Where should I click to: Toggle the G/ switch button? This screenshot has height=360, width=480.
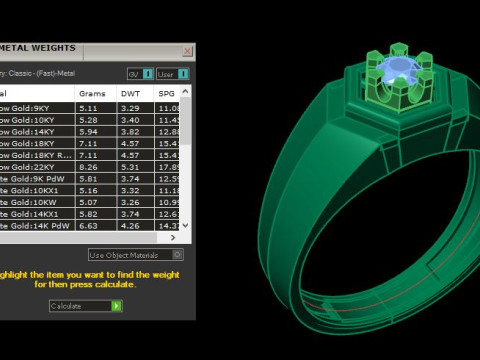[x=140, y=74]
